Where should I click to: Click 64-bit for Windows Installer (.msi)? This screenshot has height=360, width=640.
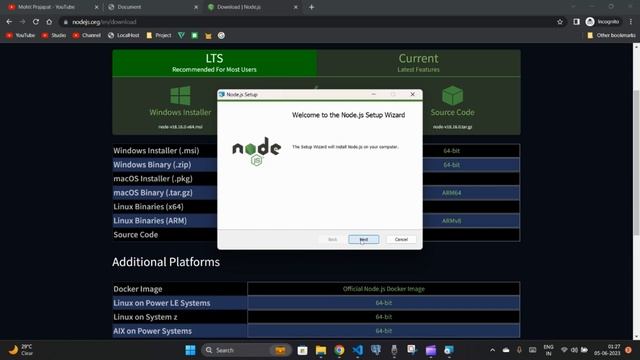coord(451,151)
